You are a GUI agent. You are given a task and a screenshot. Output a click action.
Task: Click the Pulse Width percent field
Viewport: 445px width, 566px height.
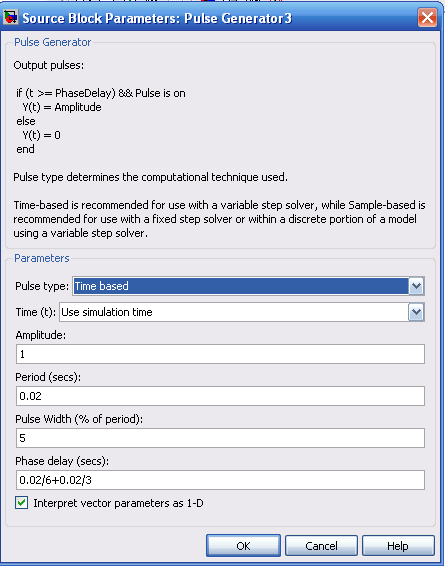[x=220, y=438]
